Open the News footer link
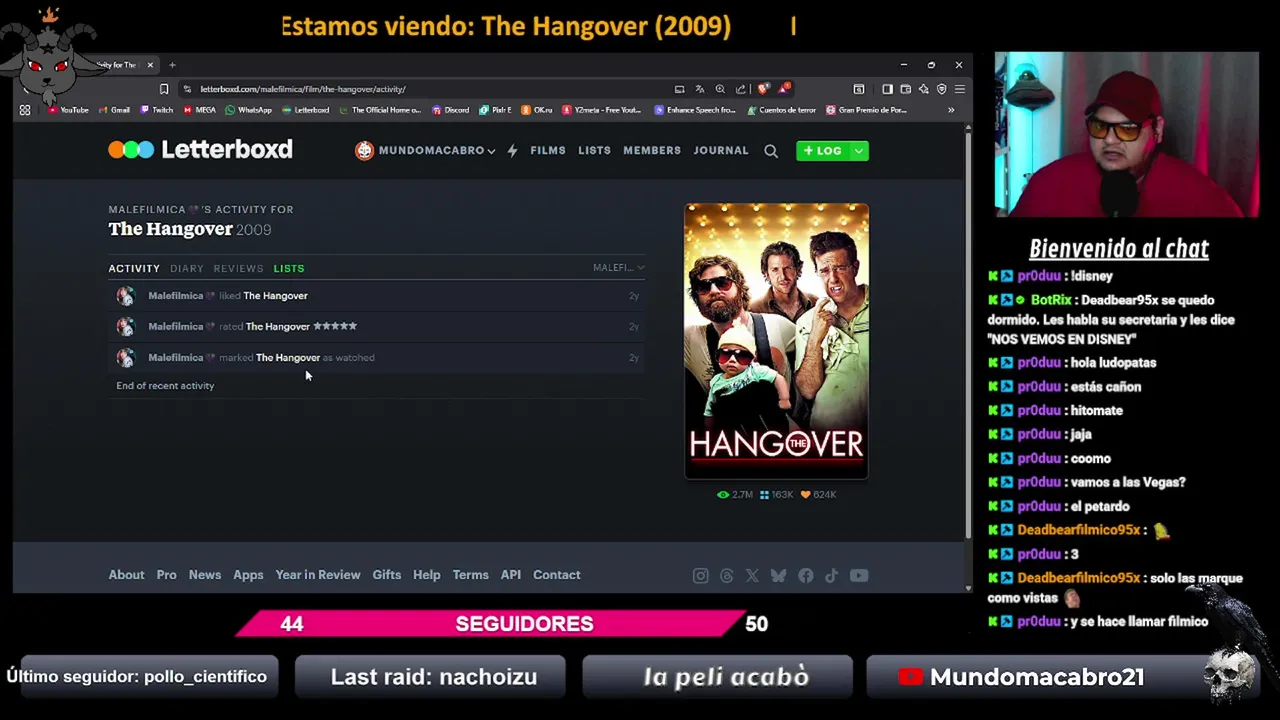Viewport: 1280px width, 720px height. tap(205, 575)
